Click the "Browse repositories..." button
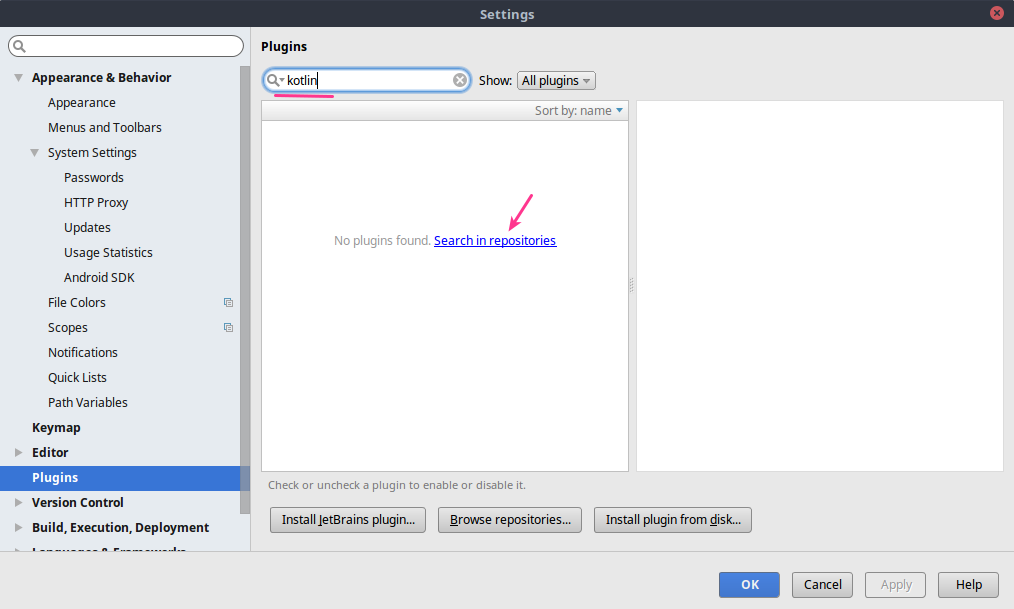Viewport: 1014px width, 609px height. pyautogui.click(x=509, y=520)
